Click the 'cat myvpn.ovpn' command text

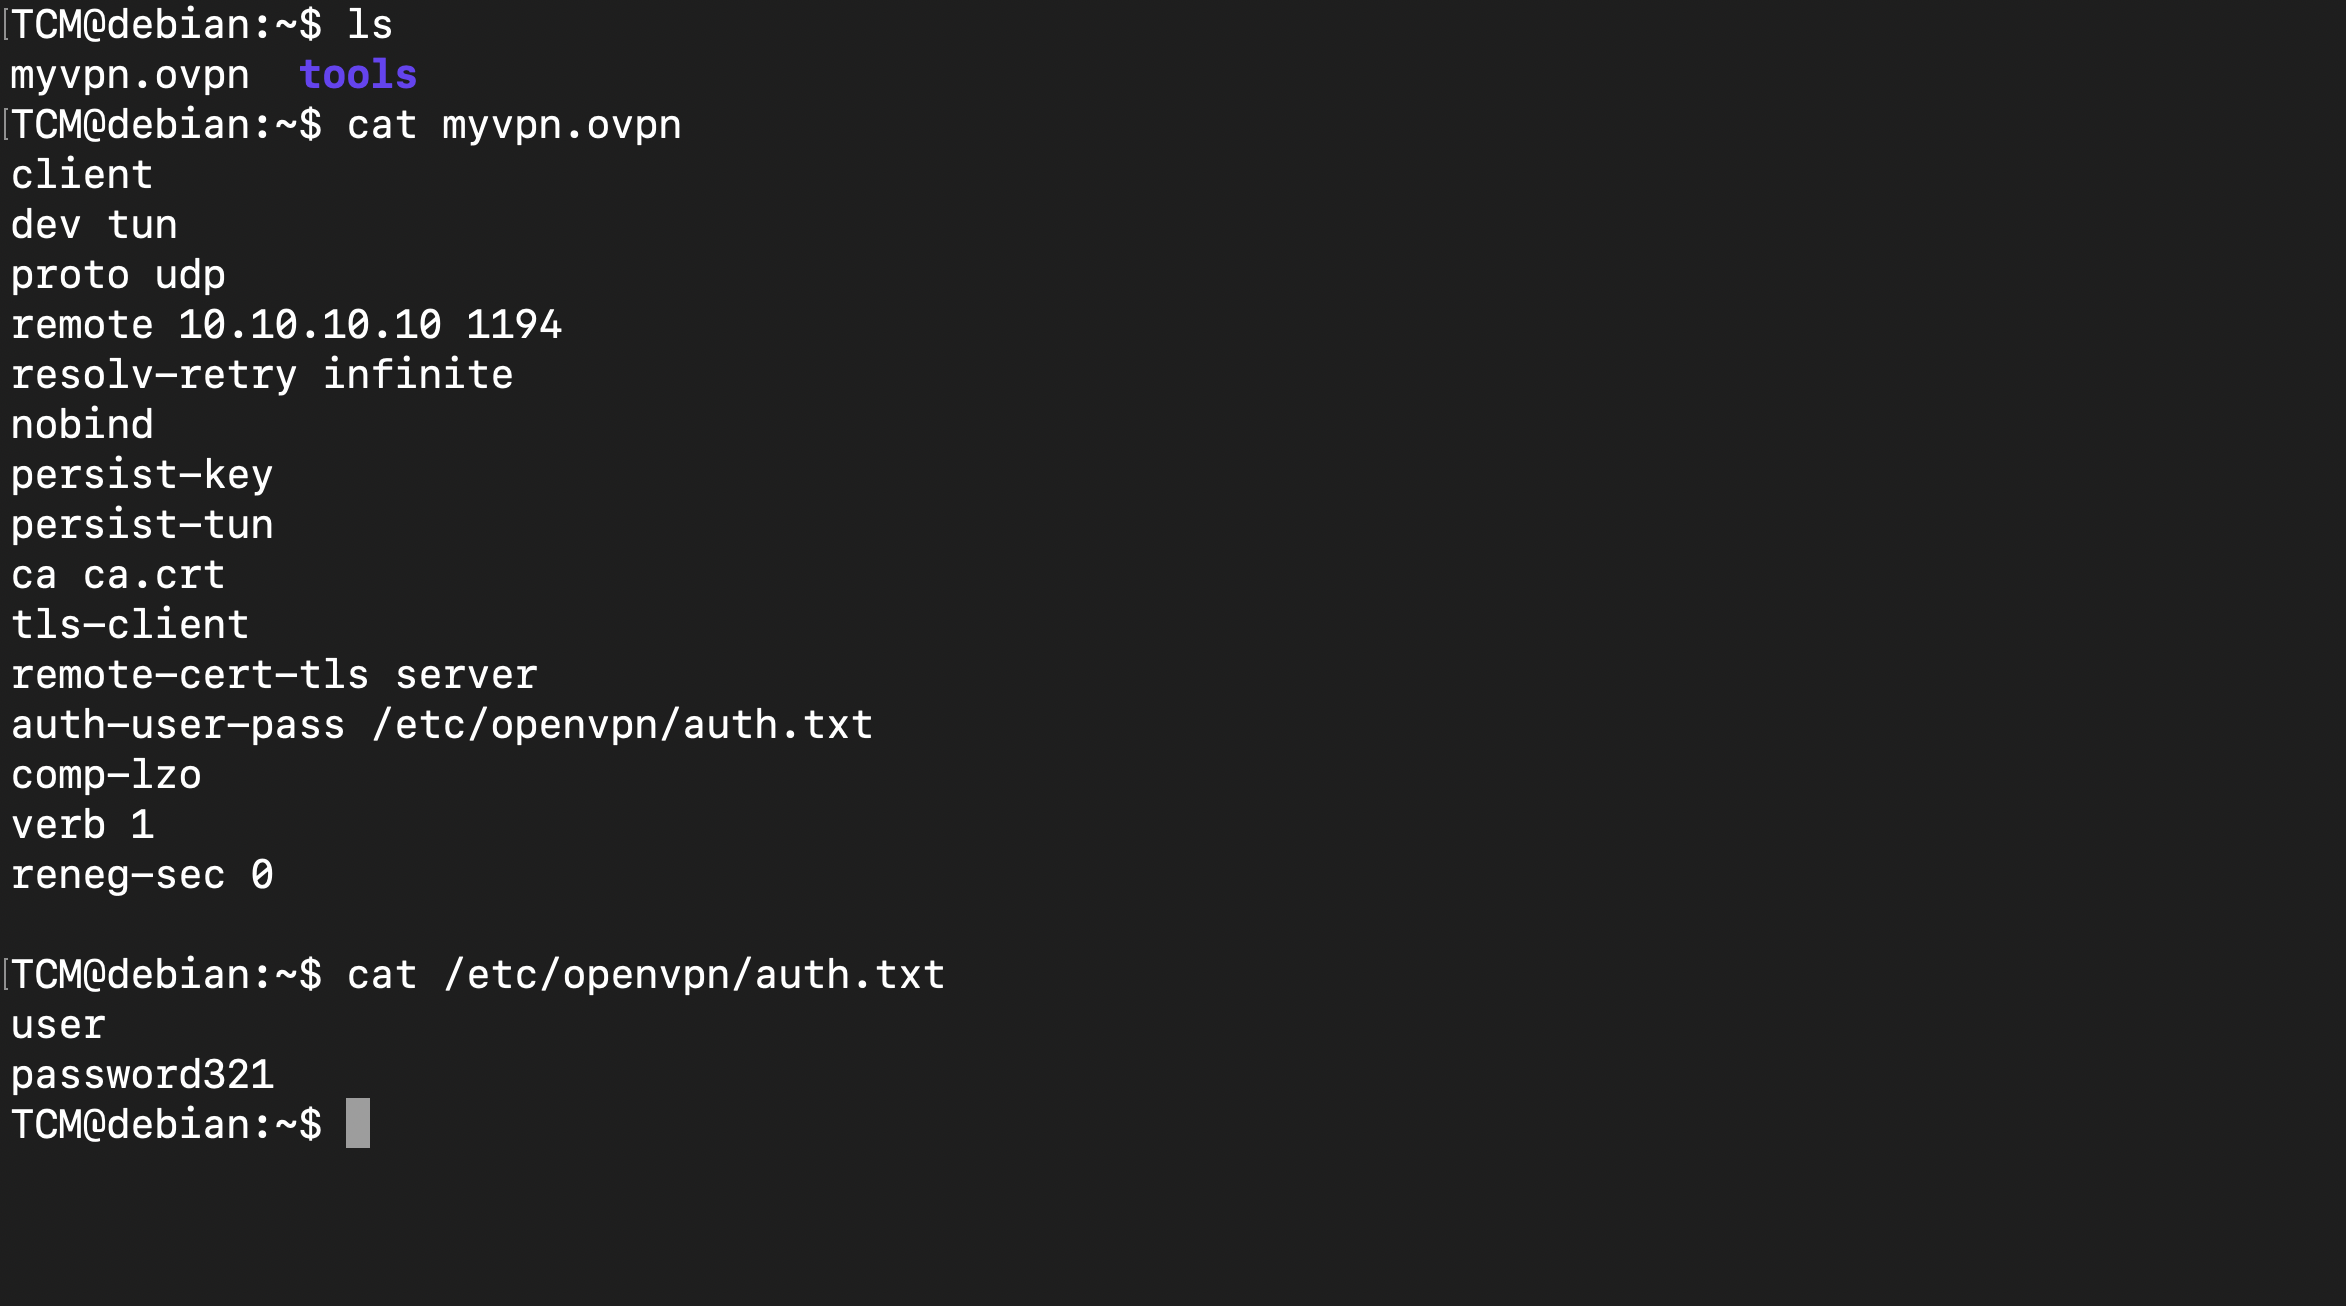coord(514,127)
